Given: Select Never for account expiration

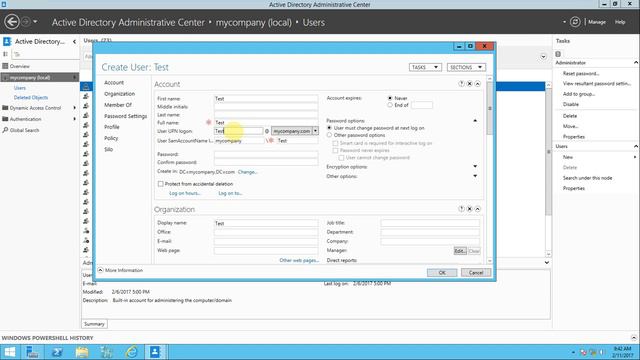Looking at the screenshot, I should (x=390, y=98).
